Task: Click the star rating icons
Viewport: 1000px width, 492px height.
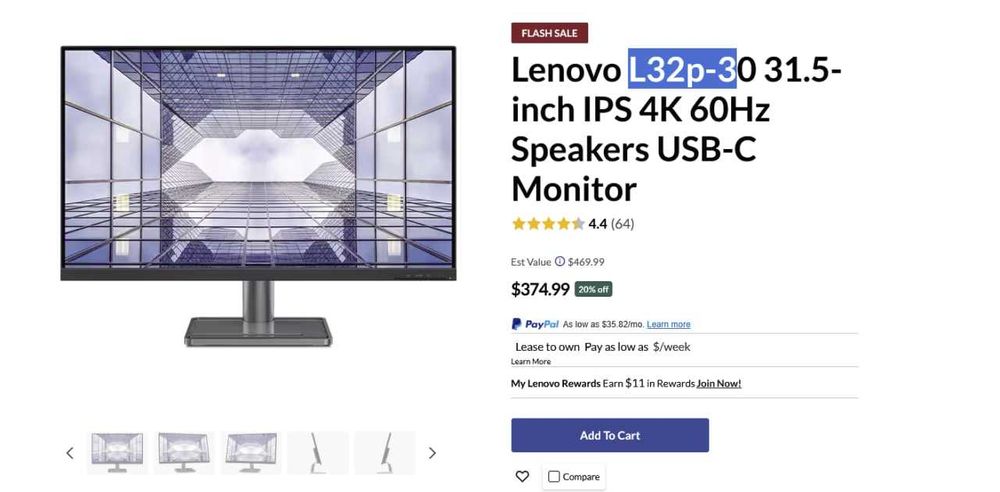Action: coord(548,223)
